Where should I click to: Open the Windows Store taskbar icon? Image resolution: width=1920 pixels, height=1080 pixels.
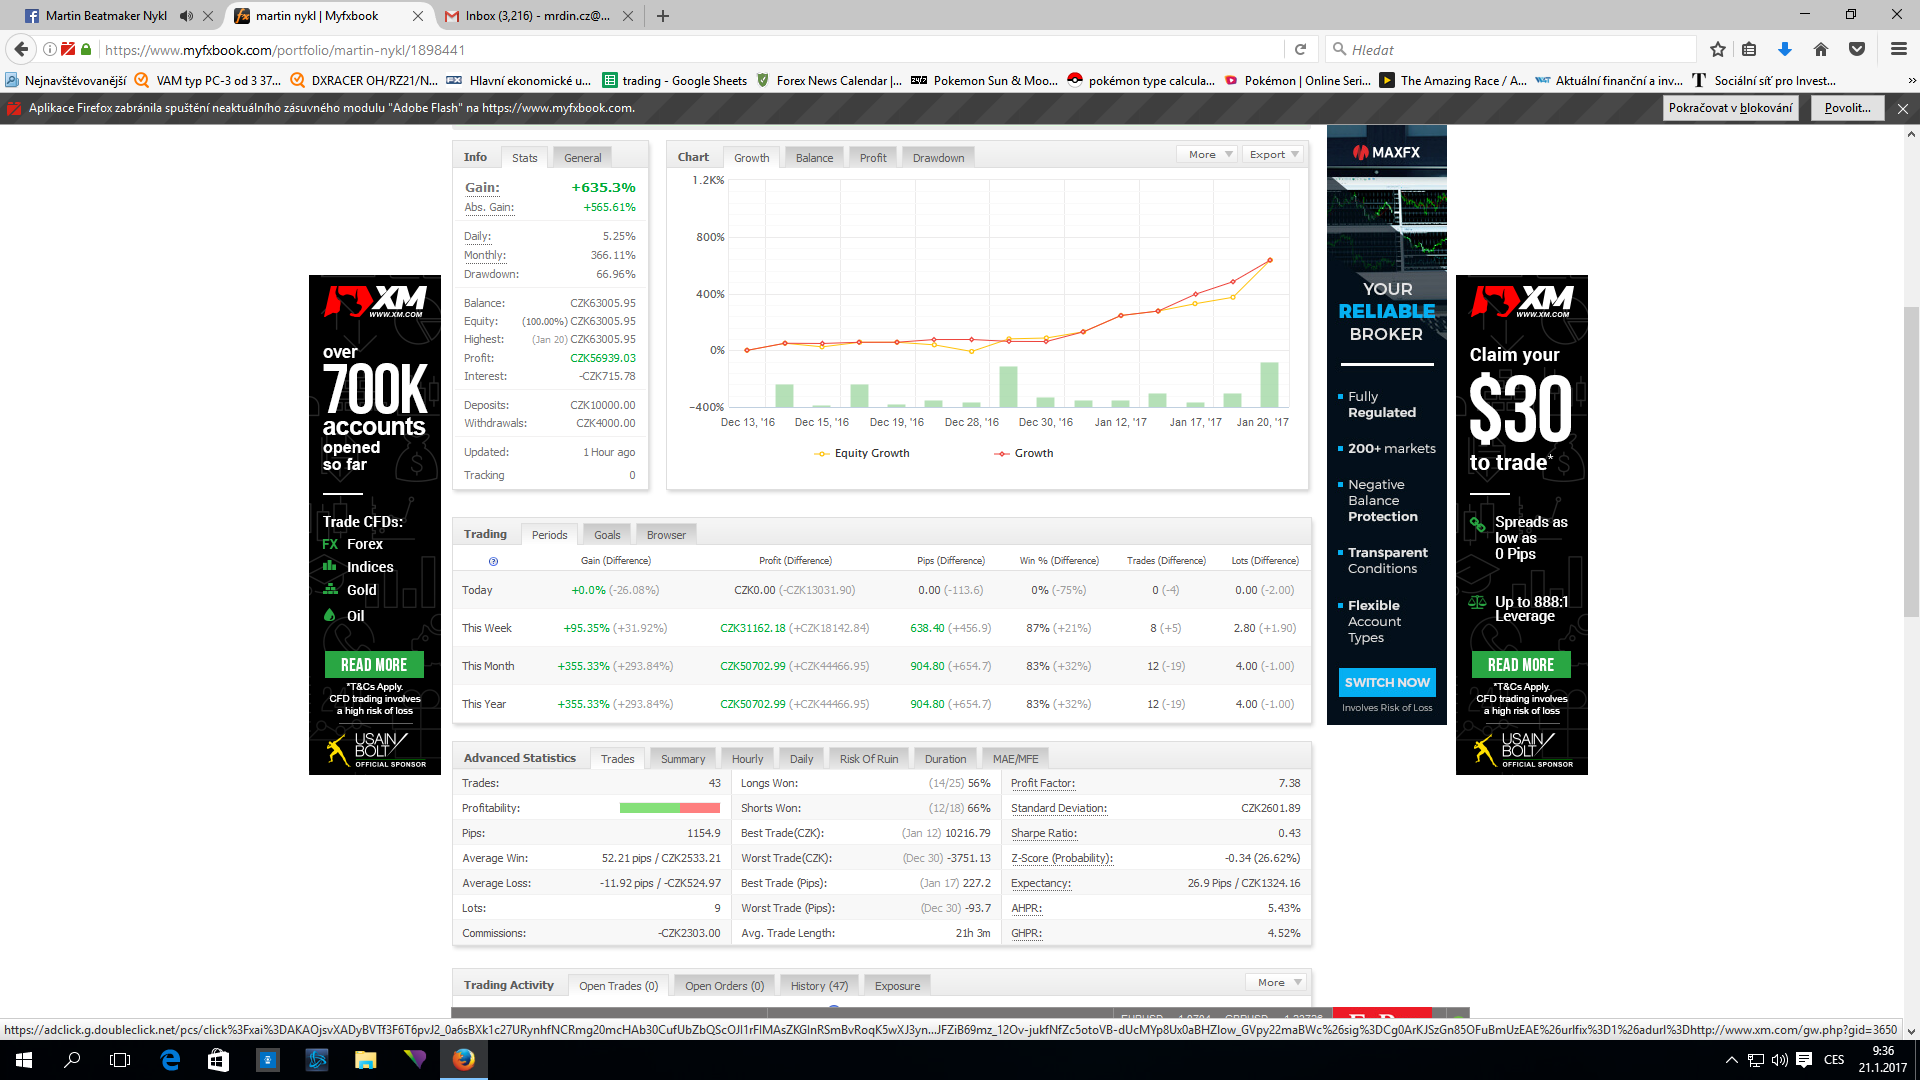tap(218, 1060)
